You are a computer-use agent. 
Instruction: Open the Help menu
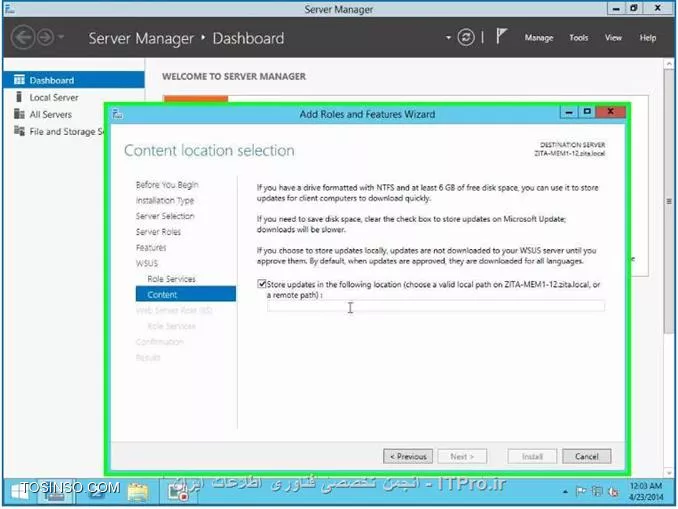(x=648, y=38)
